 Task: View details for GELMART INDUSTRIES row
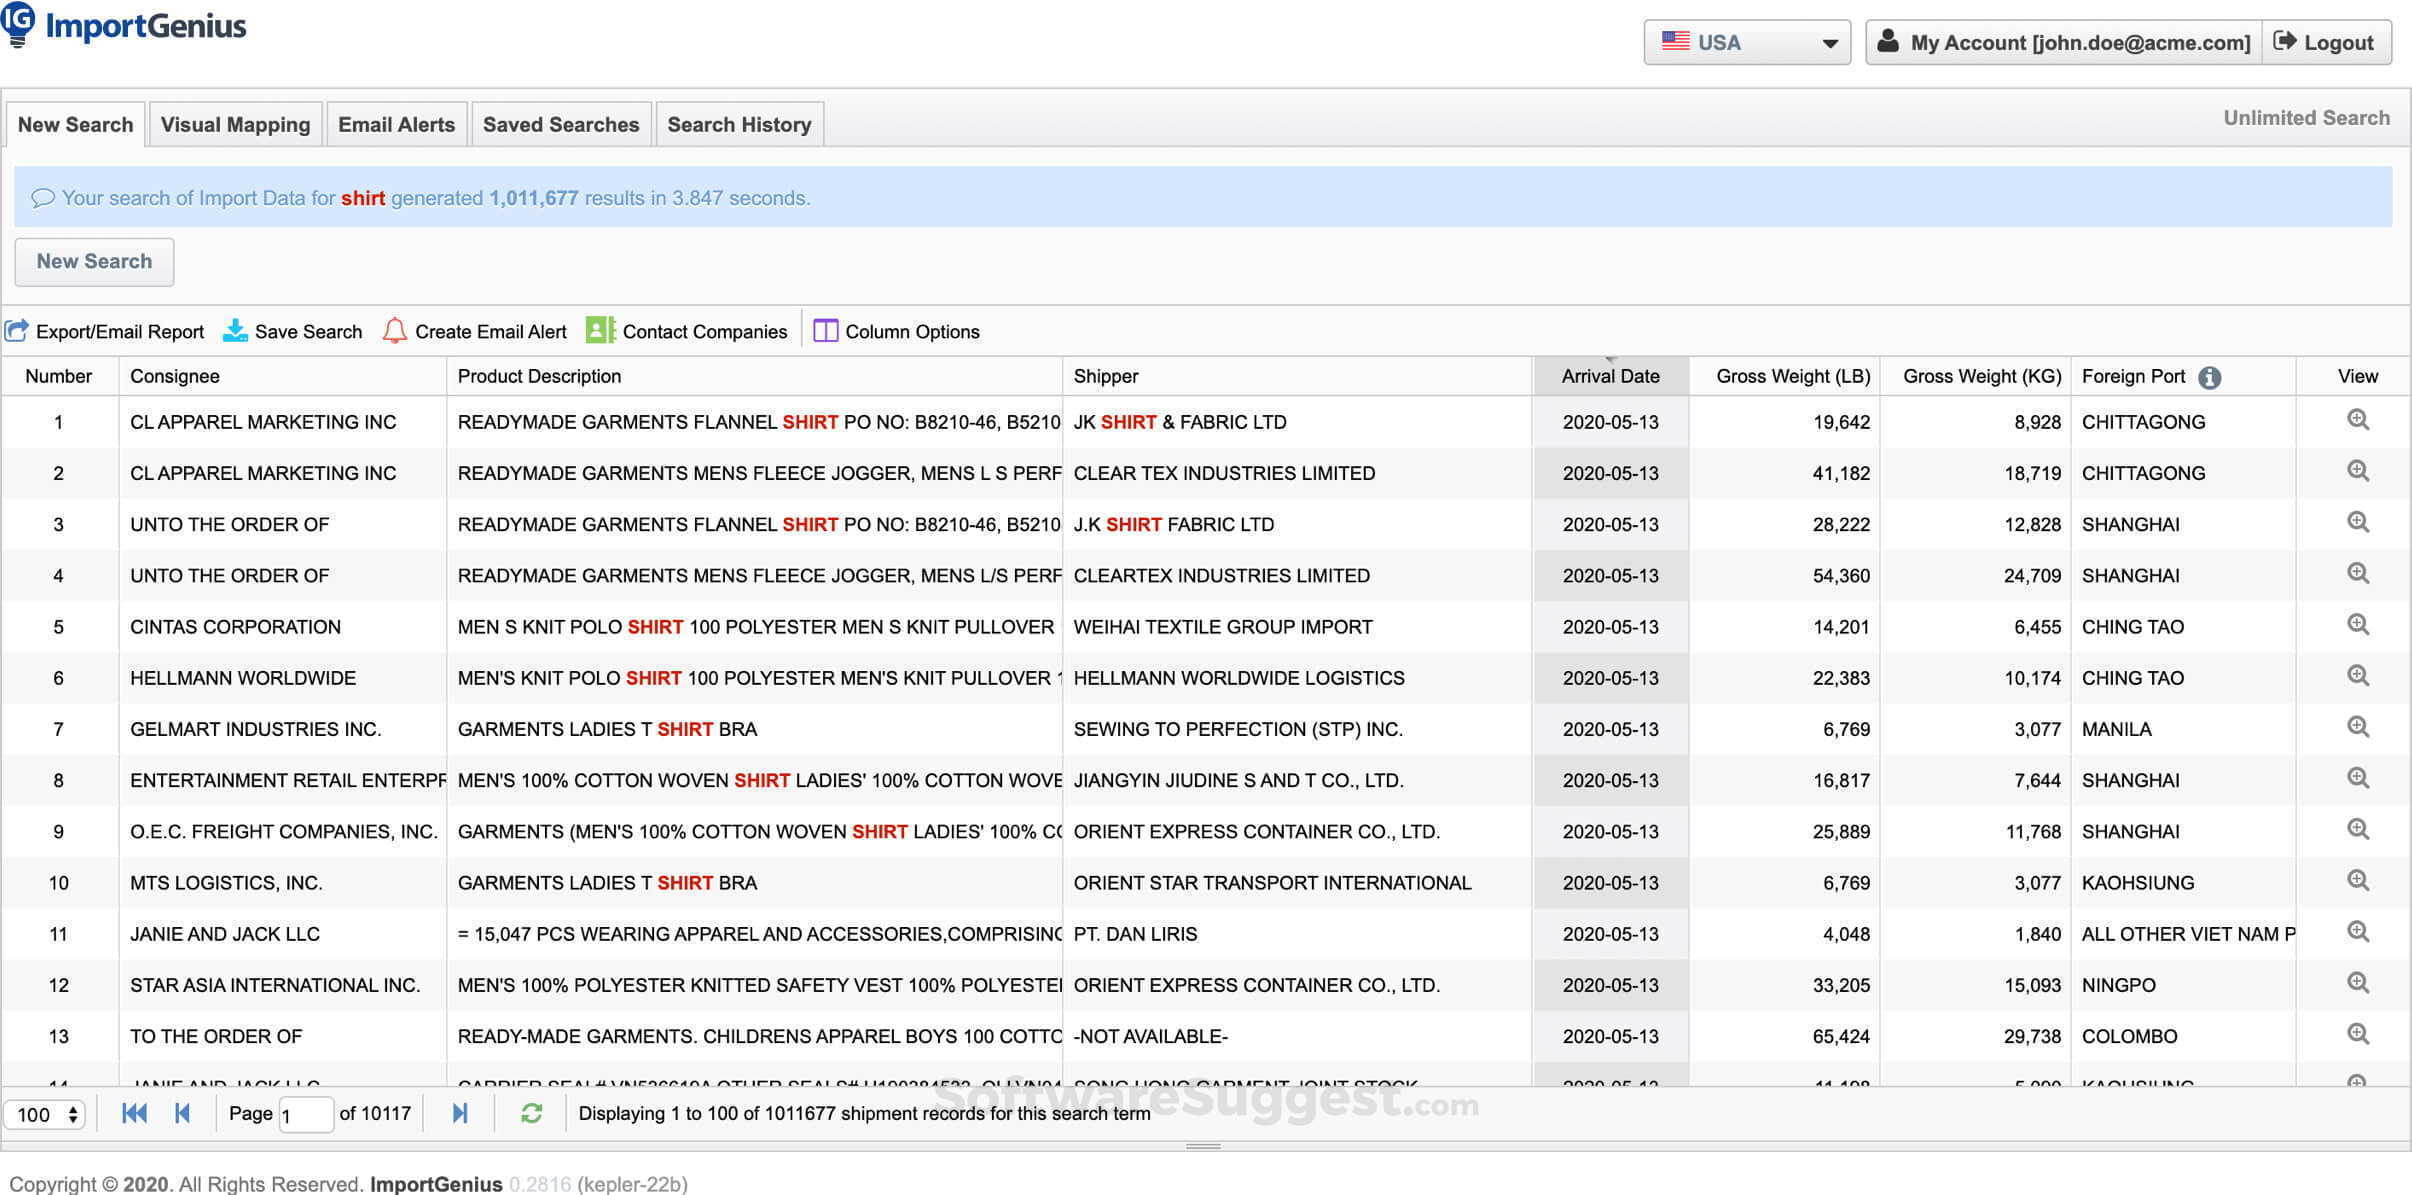pyautogui.click(x=2357, y=727)
